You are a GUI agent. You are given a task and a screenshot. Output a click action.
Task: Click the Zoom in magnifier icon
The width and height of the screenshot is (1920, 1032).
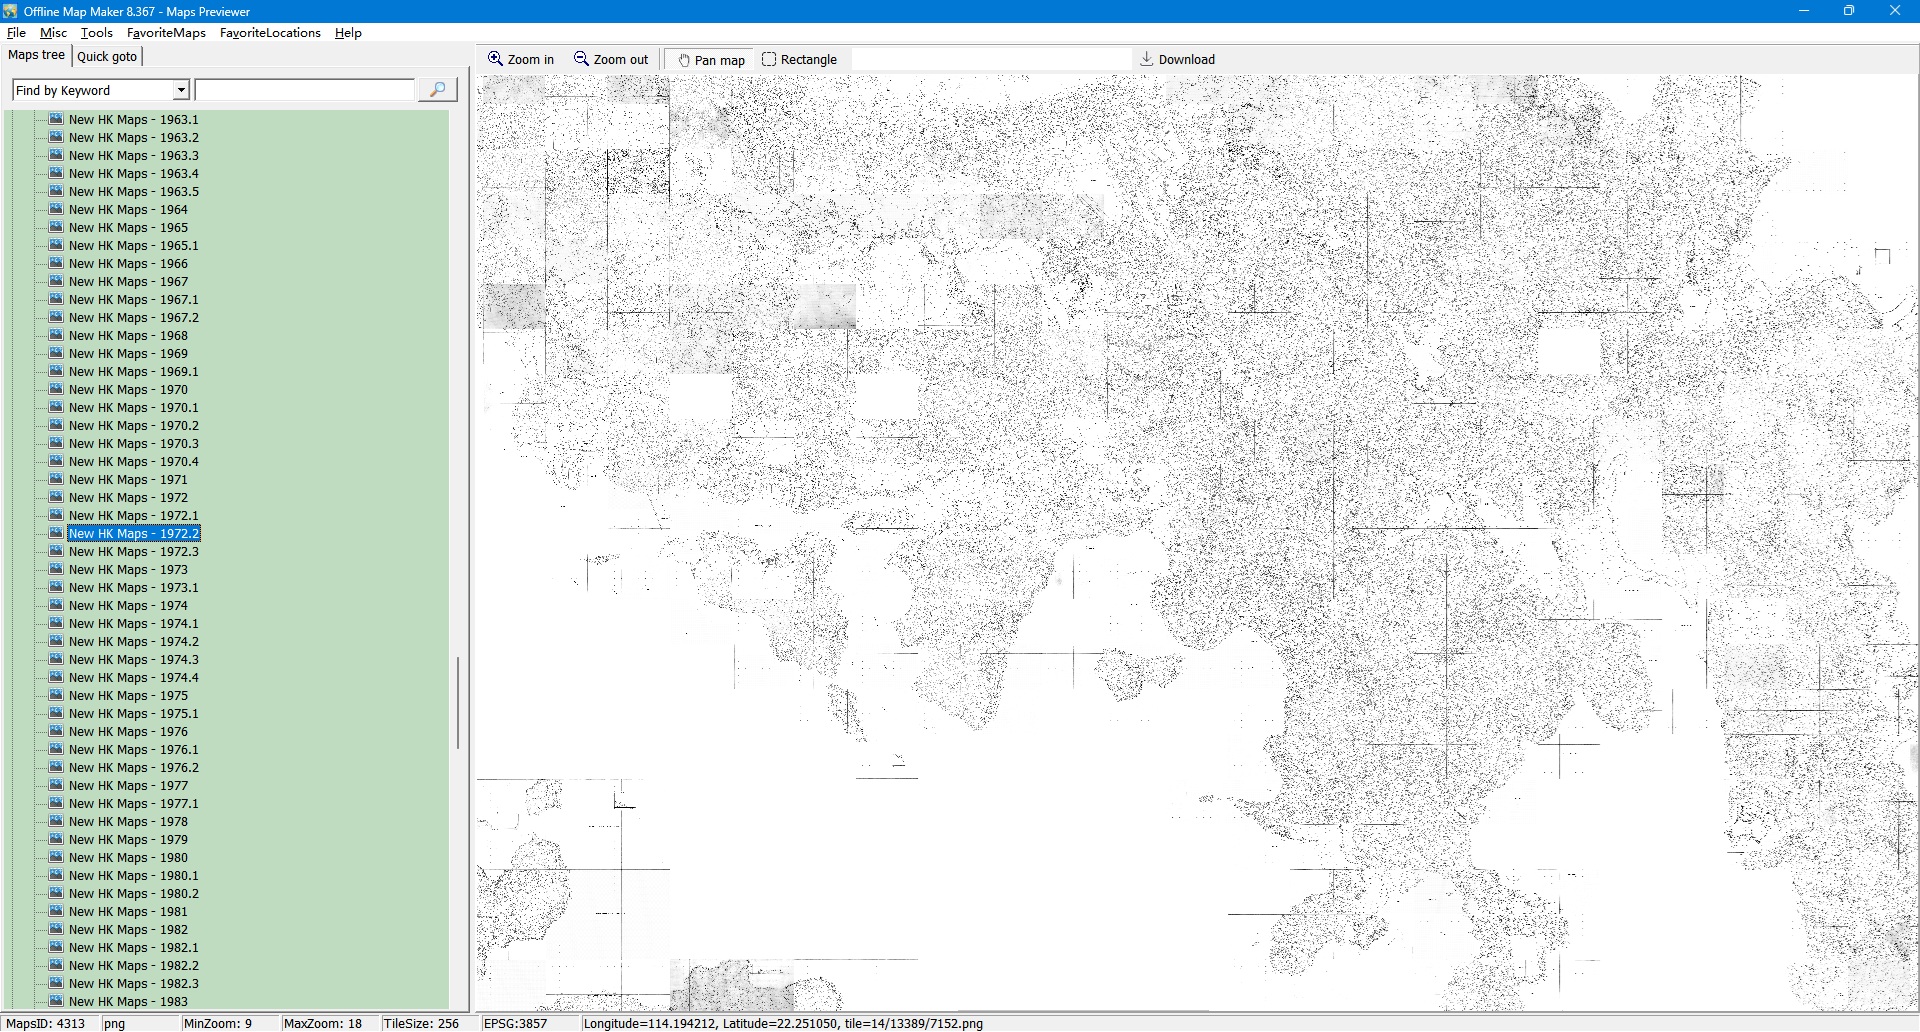(x=495, y=59)
